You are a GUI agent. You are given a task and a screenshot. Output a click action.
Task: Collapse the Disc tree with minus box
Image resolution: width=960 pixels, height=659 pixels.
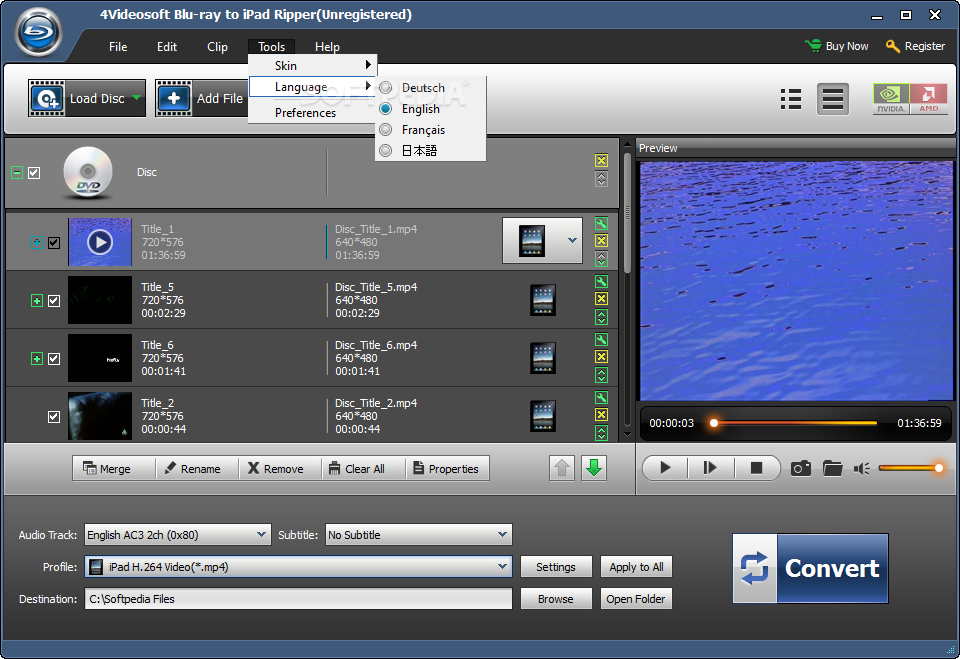click(x=17, y=173)
